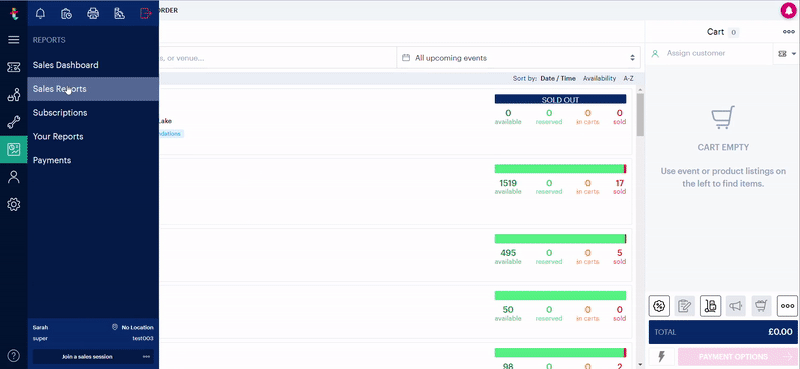Viewport: 800px width, 369px height.
Task: Open the settings gear sidebar icon
Action: (x=14, y=205)
